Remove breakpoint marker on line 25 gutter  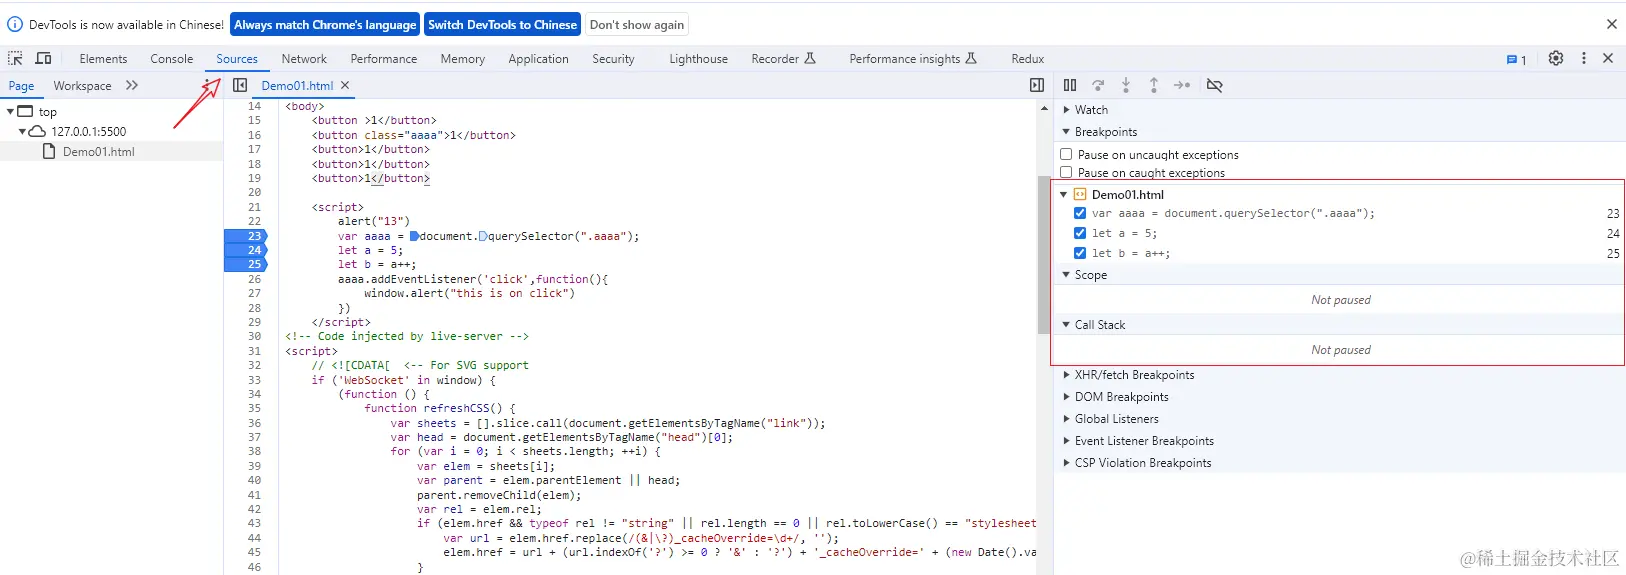[x=246, y=264]
